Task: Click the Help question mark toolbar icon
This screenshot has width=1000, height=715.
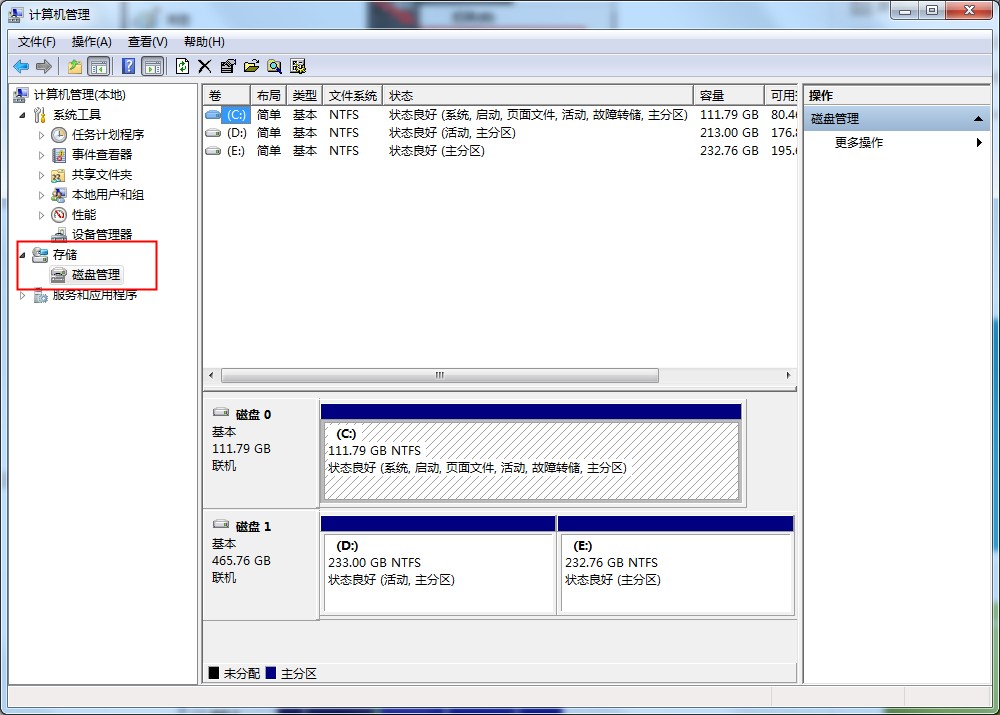Action: 127,66
